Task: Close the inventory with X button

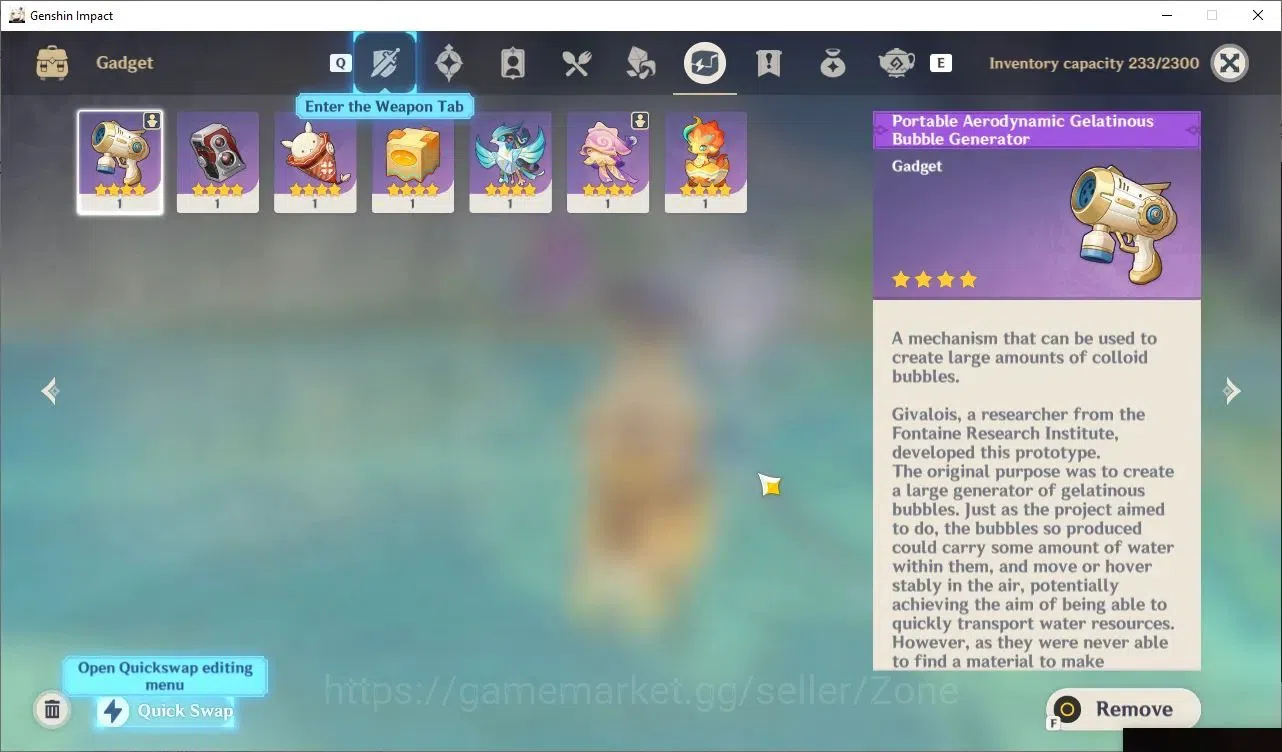Action: 1230,63
